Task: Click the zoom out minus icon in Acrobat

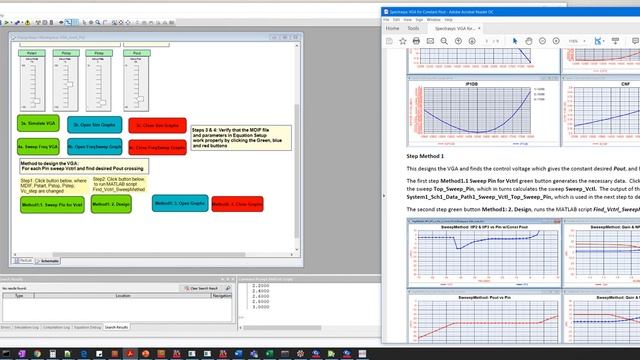Action: pos(542,41)
